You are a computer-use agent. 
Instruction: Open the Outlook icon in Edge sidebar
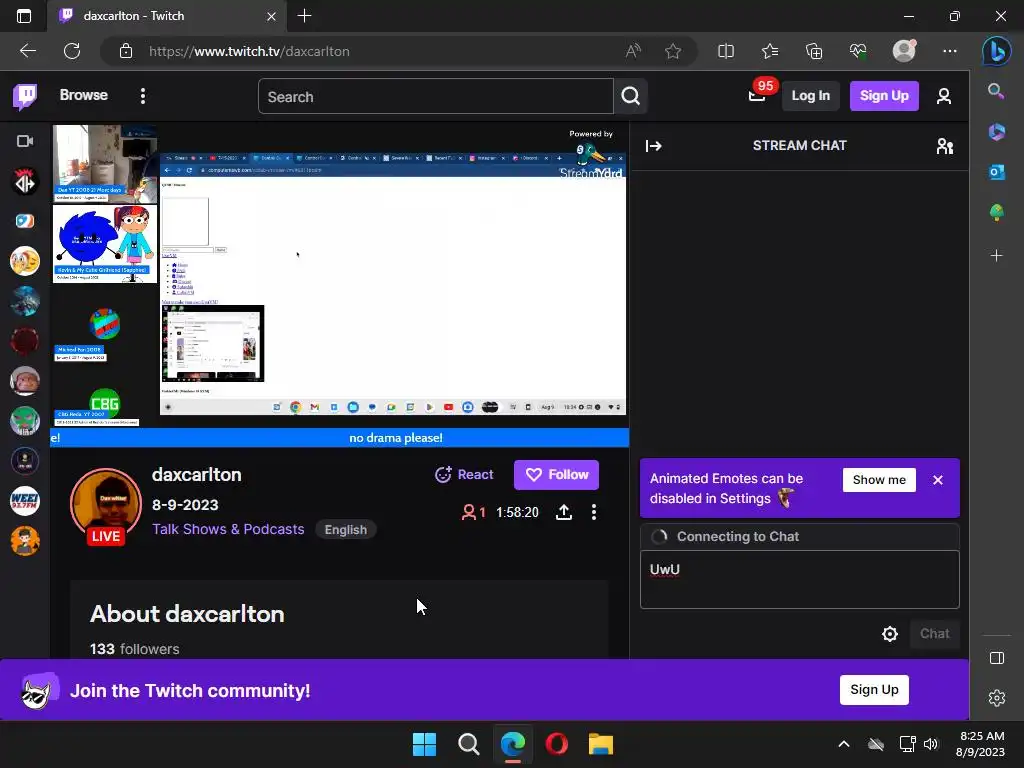pos(997,172)
